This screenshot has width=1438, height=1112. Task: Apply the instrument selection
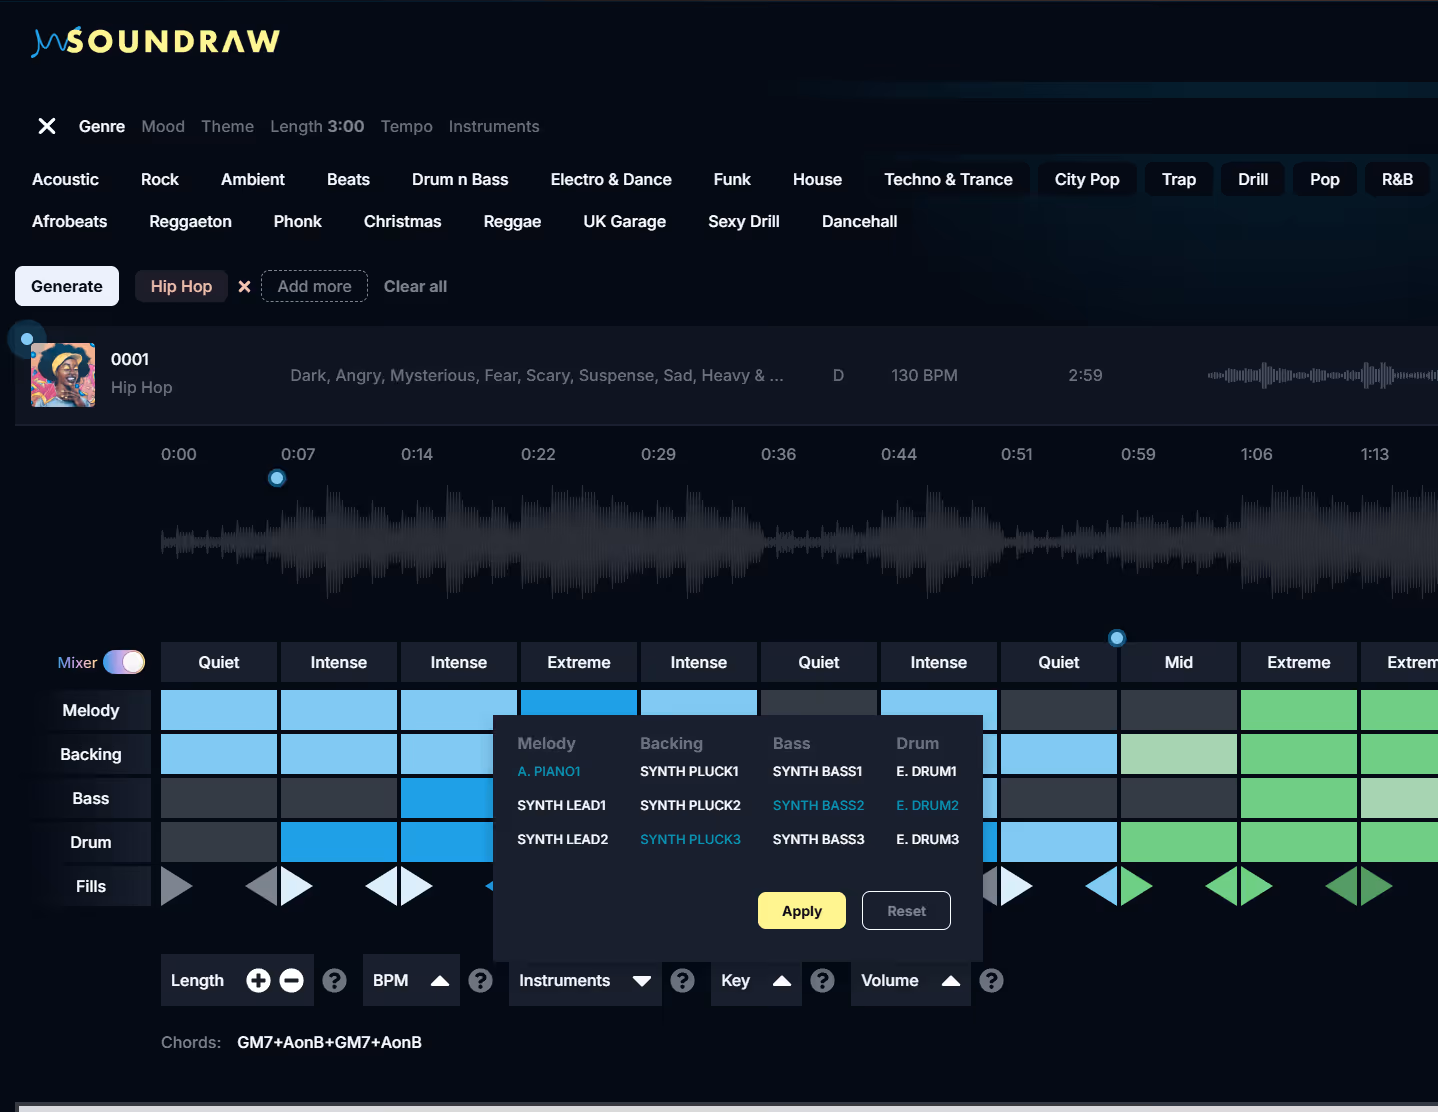tap(802, 911)
